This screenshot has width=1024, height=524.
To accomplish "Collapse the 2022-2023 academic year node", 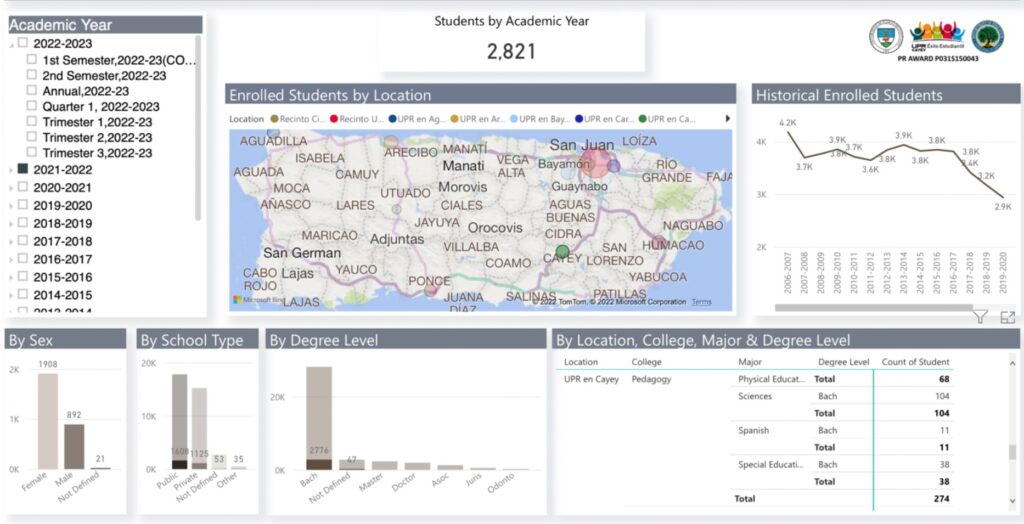I will [x=11, y=44].
